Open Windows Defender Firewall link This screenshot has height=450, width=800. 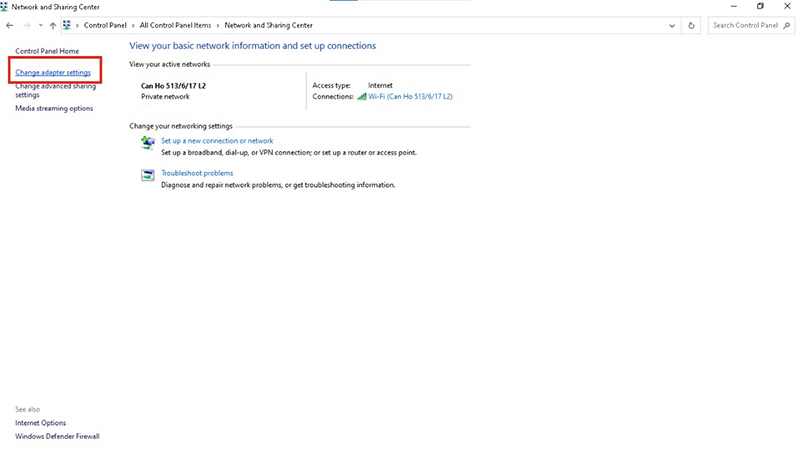point(57,436)
